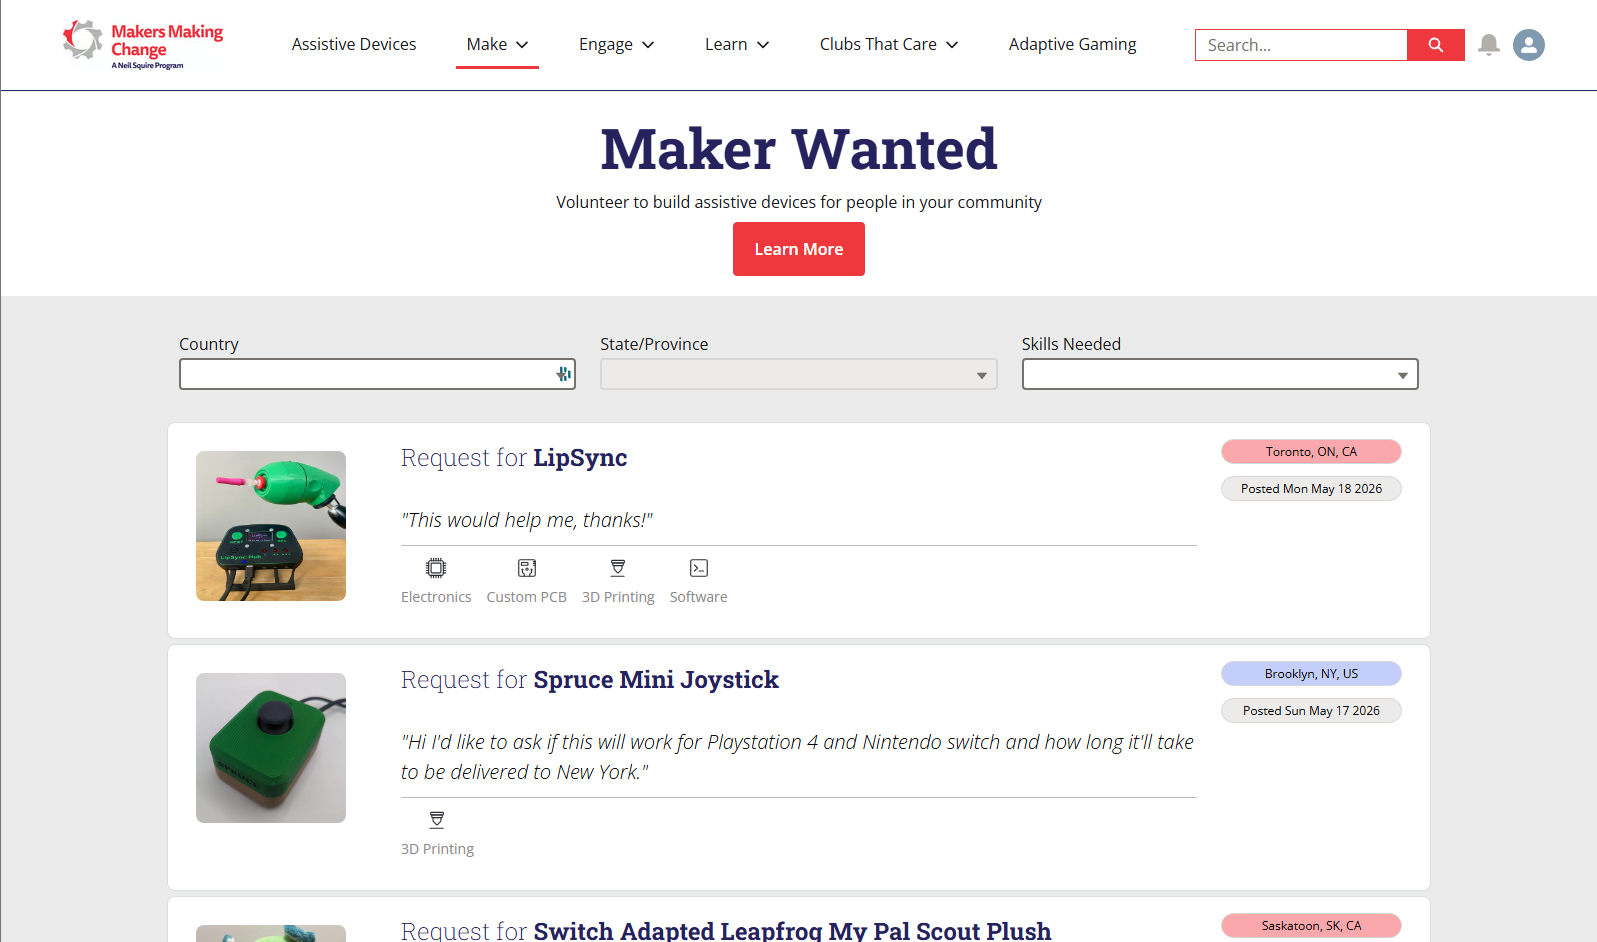Expand the Learn menu
Viewport: 1597px width, 942px height.
tap(737, 44)
